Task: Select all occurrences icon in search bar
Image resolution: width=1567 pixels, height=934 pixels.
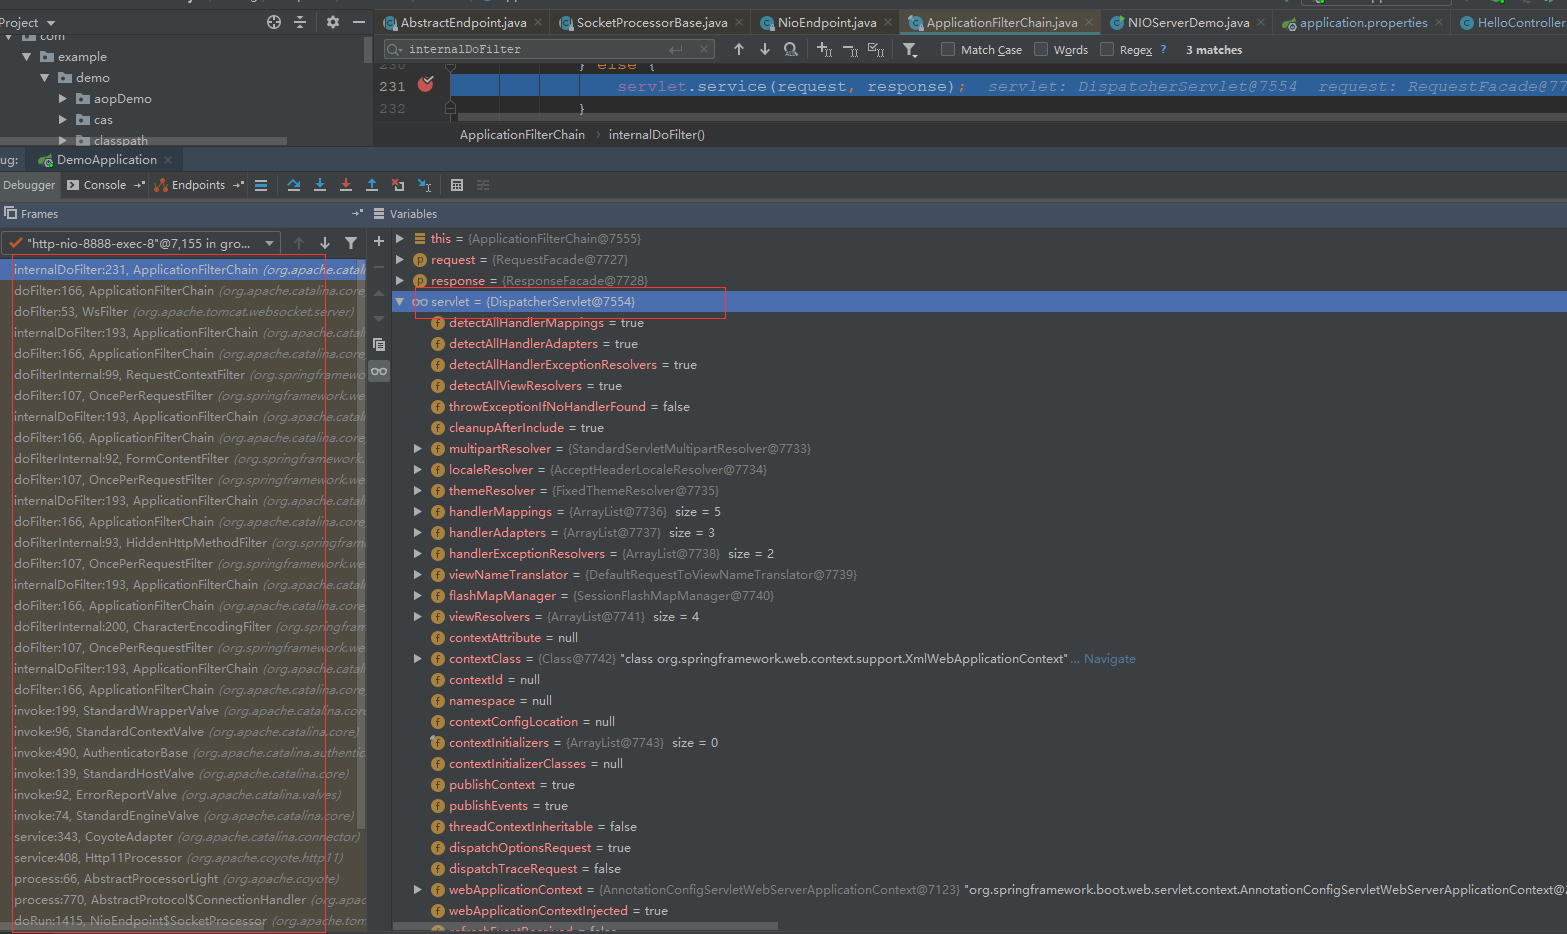Action: pos(876,49)
